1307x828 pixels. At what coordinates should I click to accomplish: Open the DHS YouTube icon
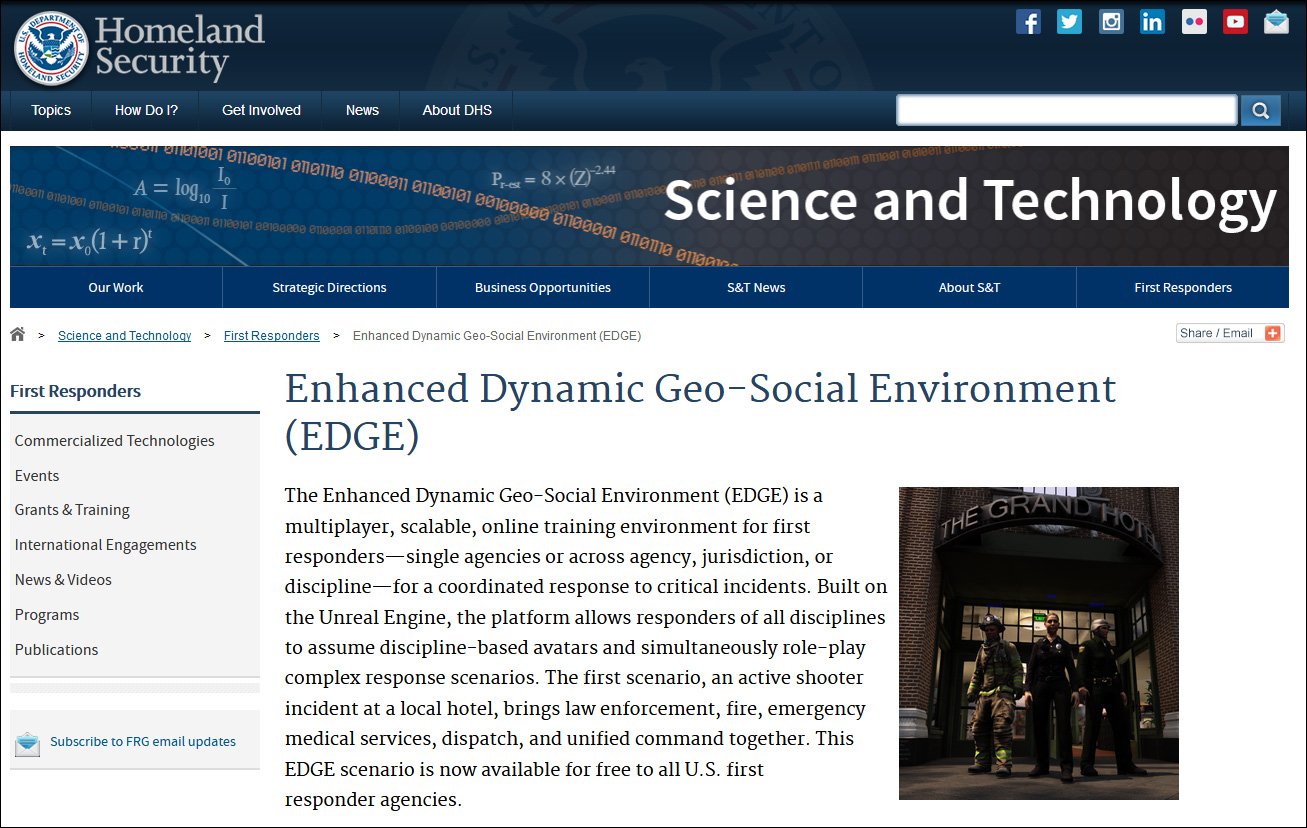(x=1235, y=22)
